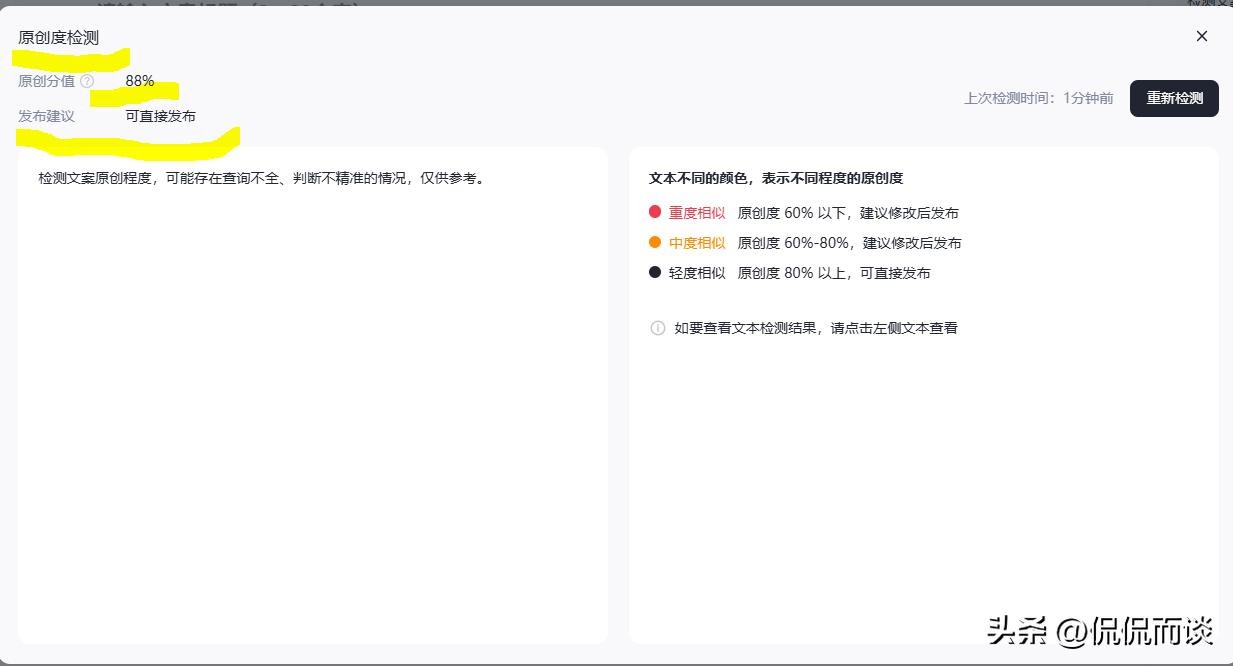The width and height of the screenshot is (1233, 666).
Task: Click the 重新检测 button
Action: coord(1174,98)
